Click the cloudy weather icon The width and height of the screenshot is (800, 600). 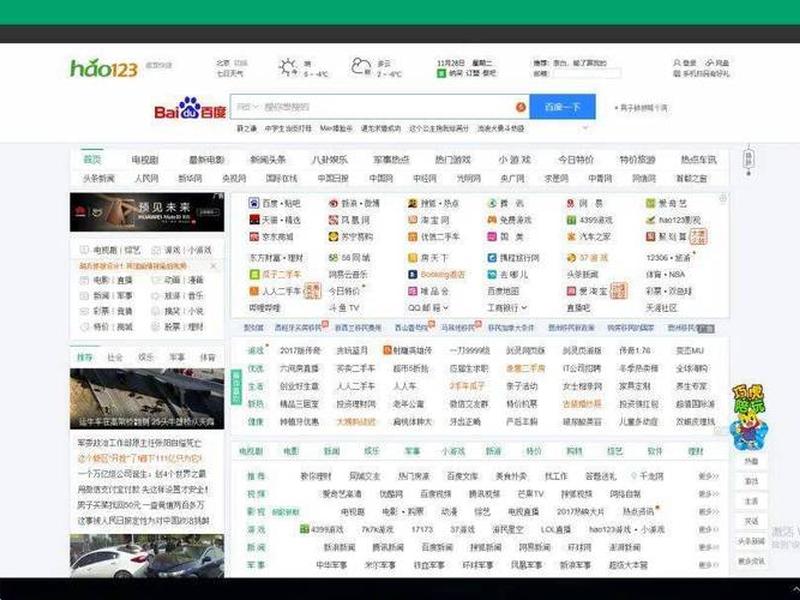(361, 66)
